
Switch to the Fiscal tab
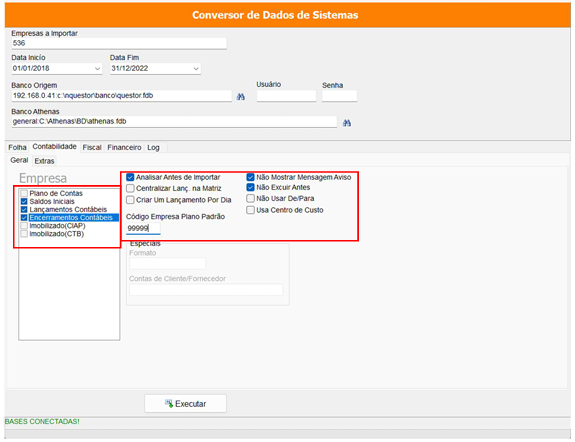pos(92,147)
